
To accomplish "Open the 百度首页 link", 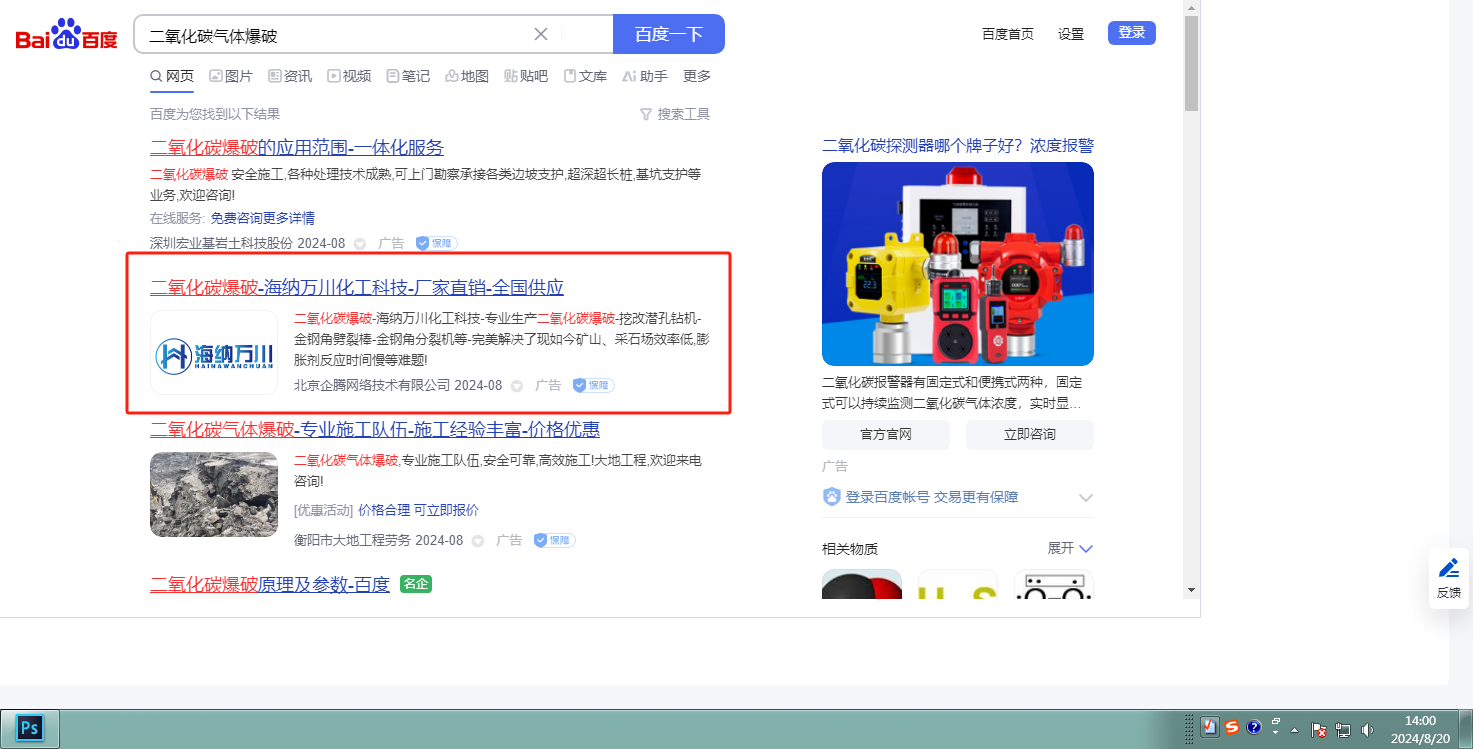I will (1008, 34).
